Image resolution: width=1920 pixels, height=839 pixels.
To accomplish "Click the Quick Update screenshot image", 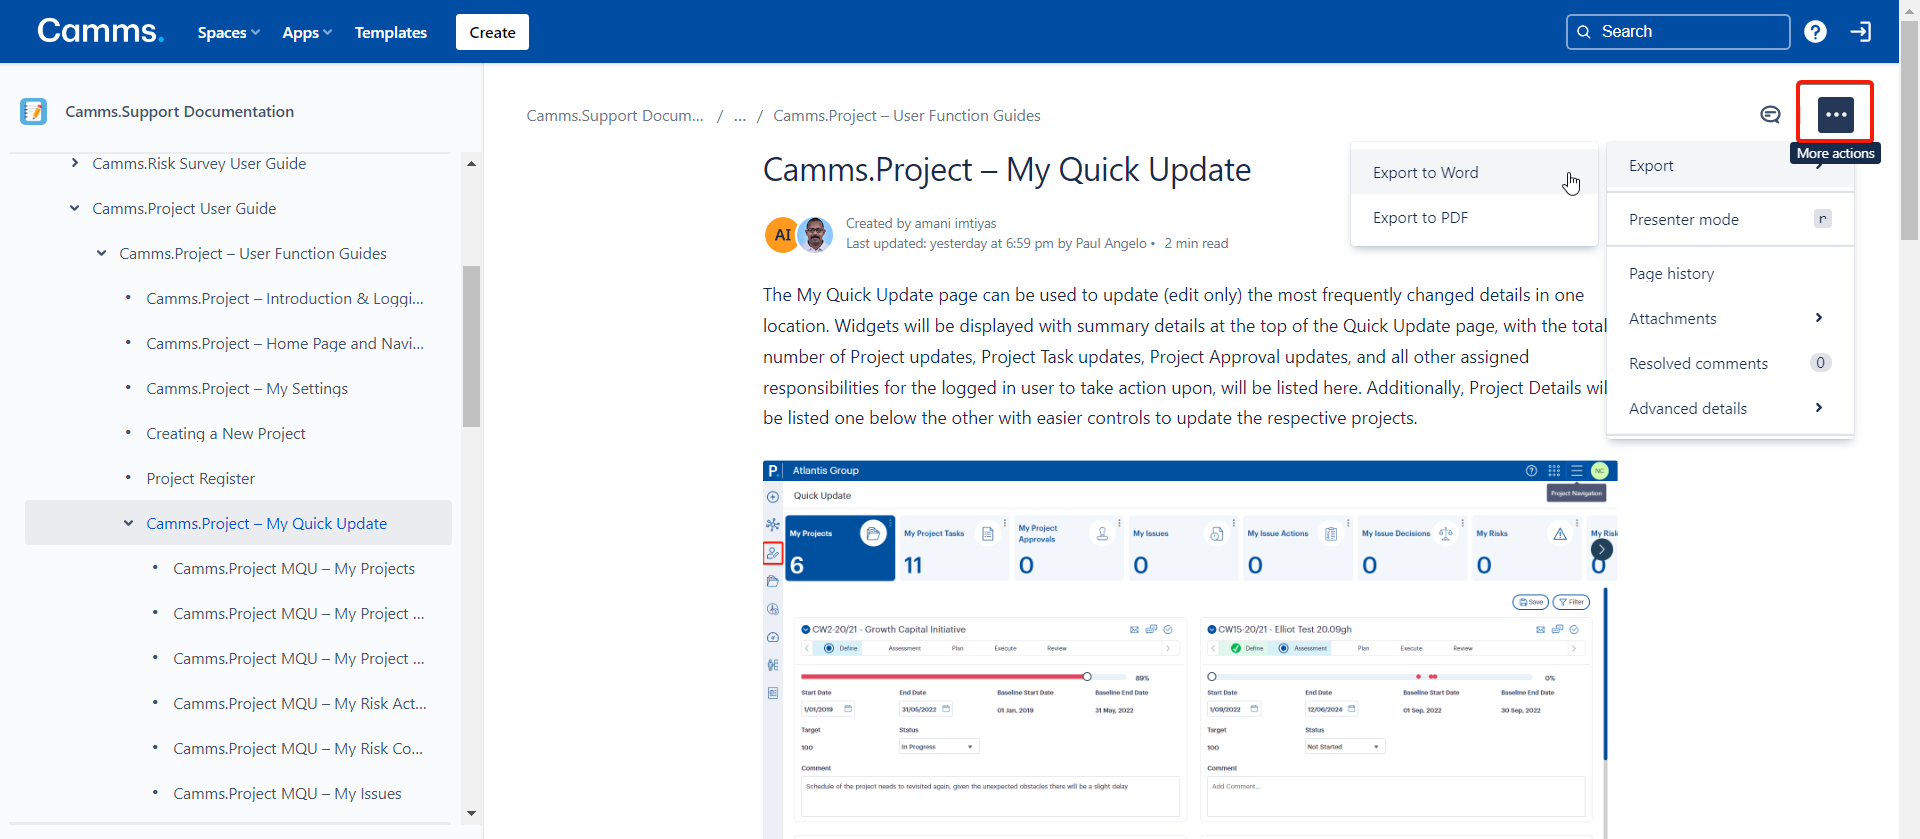I will pos(1190,649).
